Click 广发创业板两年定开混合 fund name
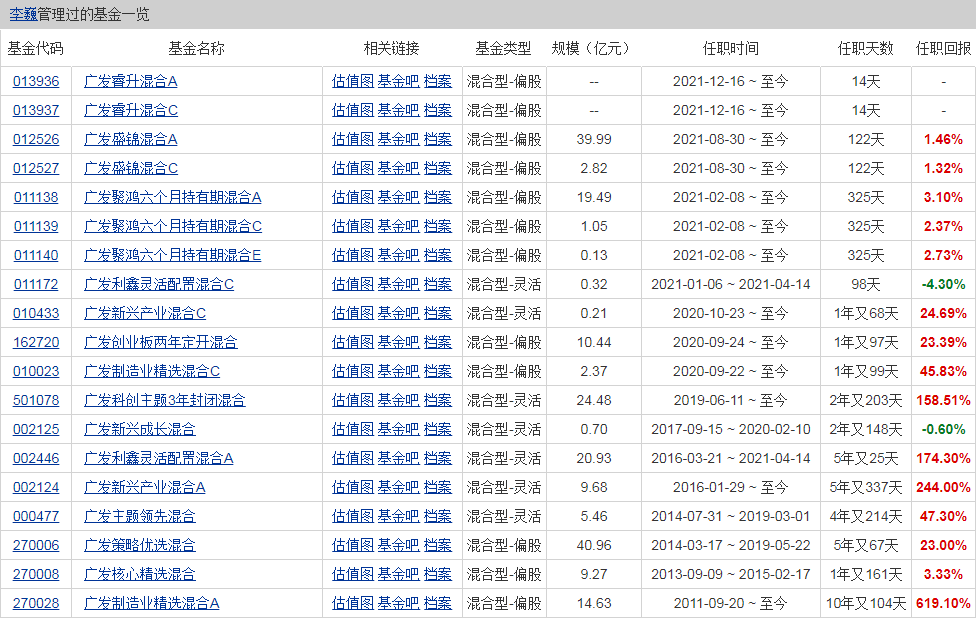979x621 pixels. (161, 343)
